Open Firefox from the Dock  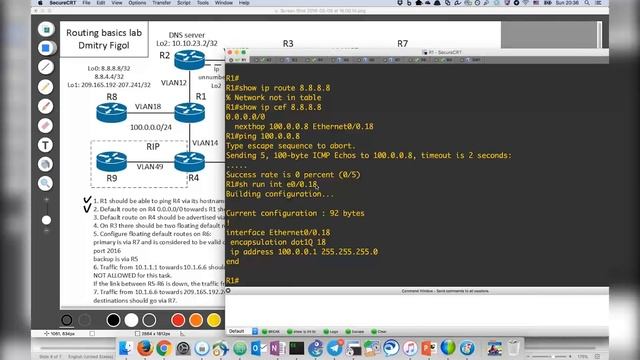point(144,348)
